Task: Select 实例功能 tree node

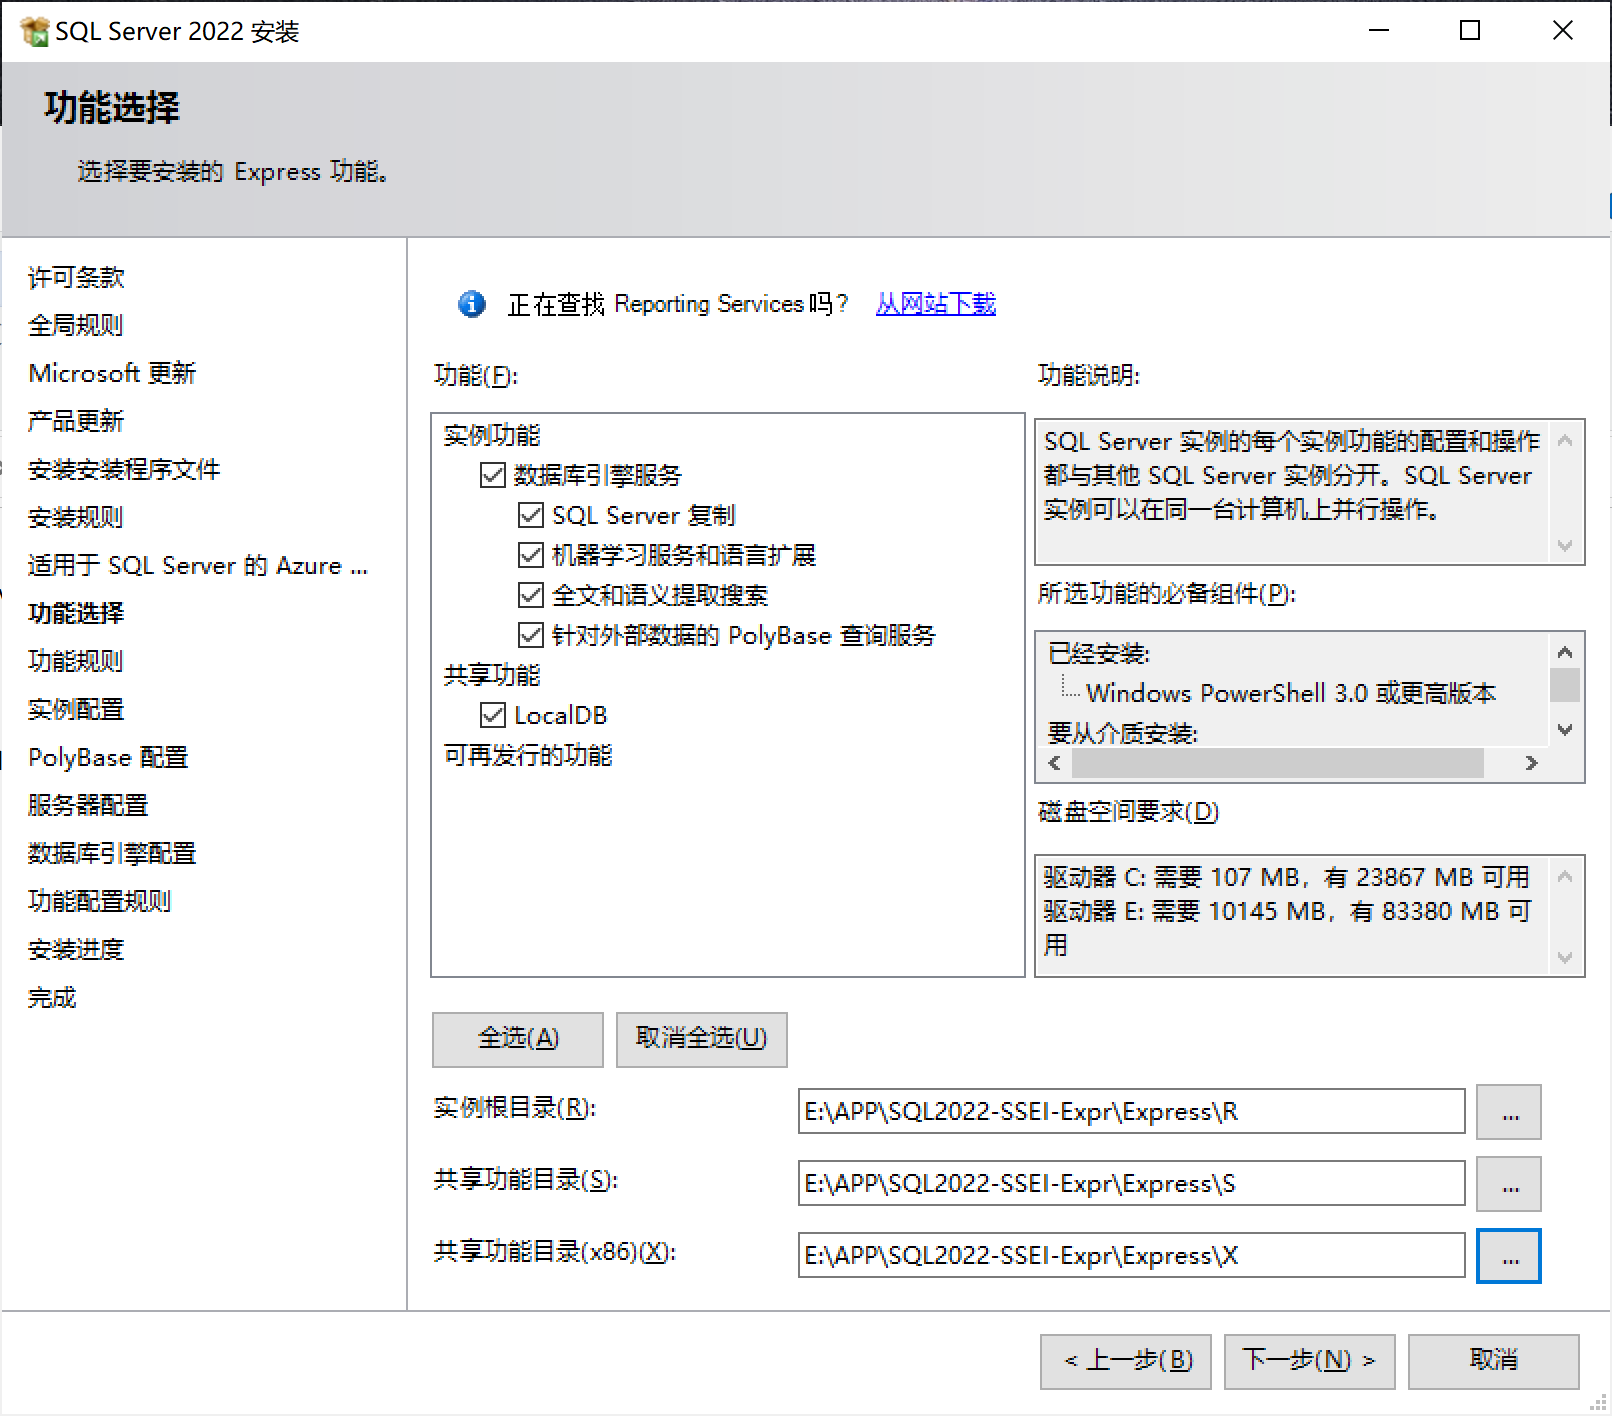Action: pos(492,435)
